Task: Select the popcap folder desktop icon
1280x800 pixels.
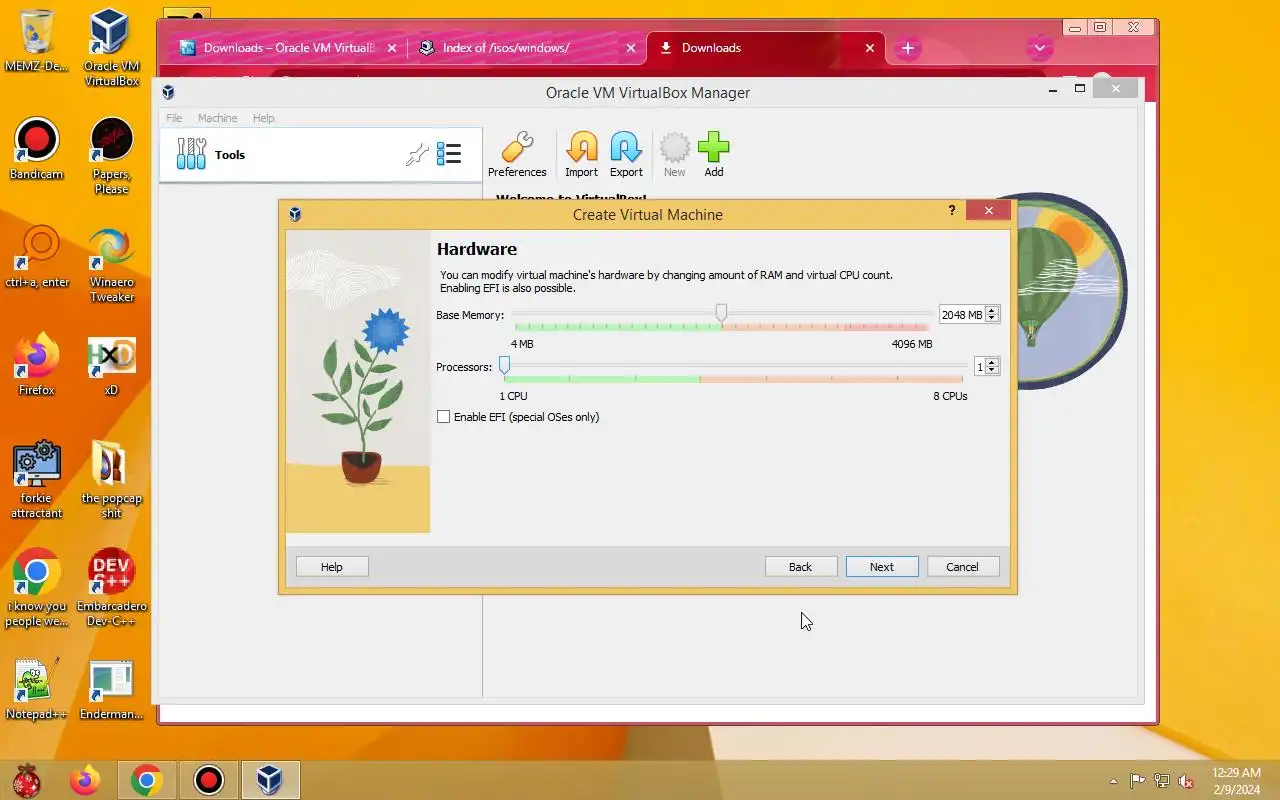Action: (x=111, y=480)
